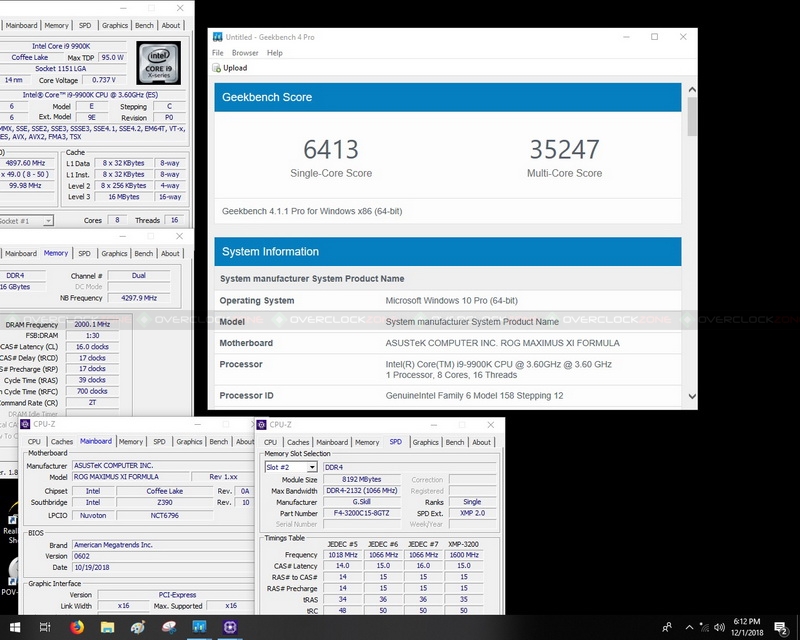
Task: Click the Geekbench 4 Pro title bar icon
Action: click(218, 37)
